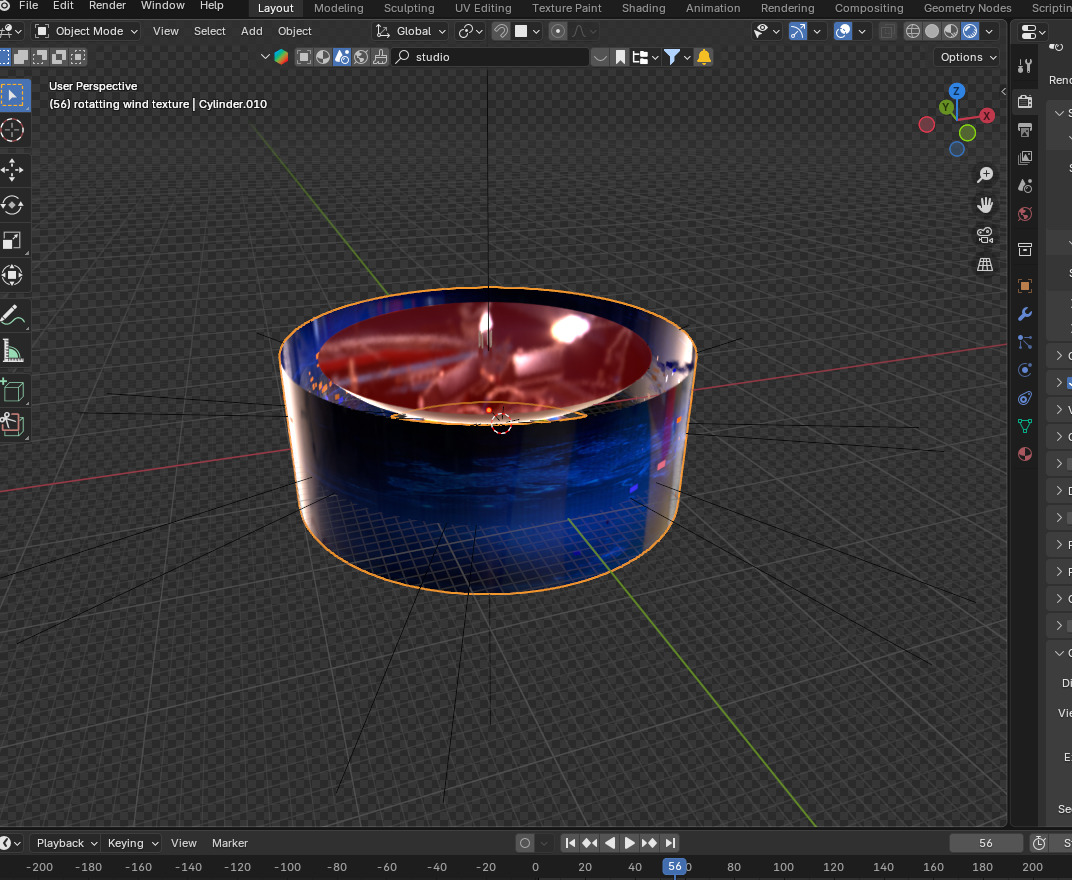1072x880 pixels.
Task: Toggle viewport gizmos display
Action: (798, 31)
